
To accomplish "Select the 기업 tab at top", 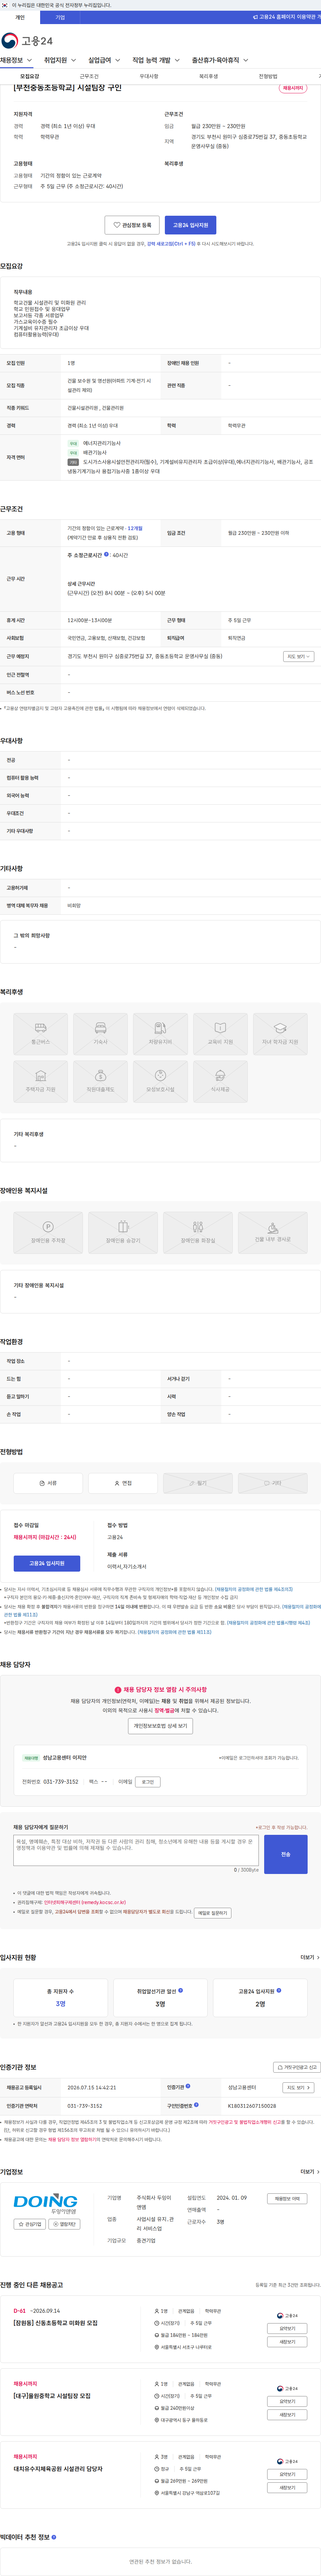I will point(60,17).
